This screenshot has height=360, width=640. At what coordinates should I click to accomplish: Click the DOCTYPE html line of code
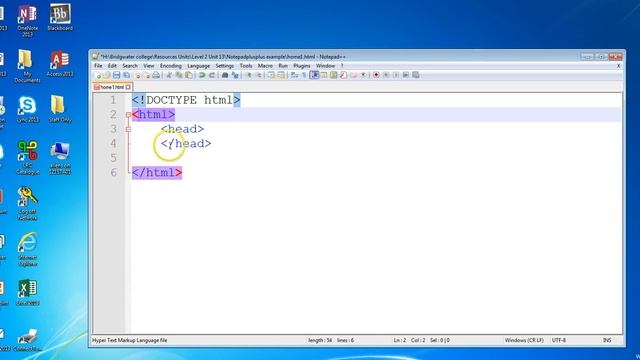click(x=186, y=100)
